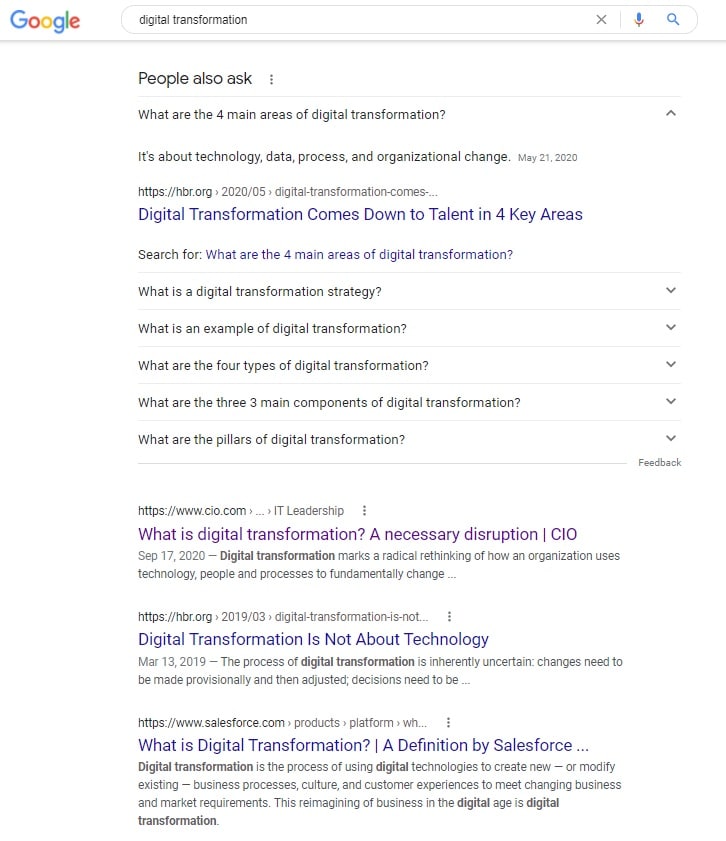726x841 pixels.
Task: Open the 'Digital Transformation Comes Down to Talent' article
Action: coord(360,214)
